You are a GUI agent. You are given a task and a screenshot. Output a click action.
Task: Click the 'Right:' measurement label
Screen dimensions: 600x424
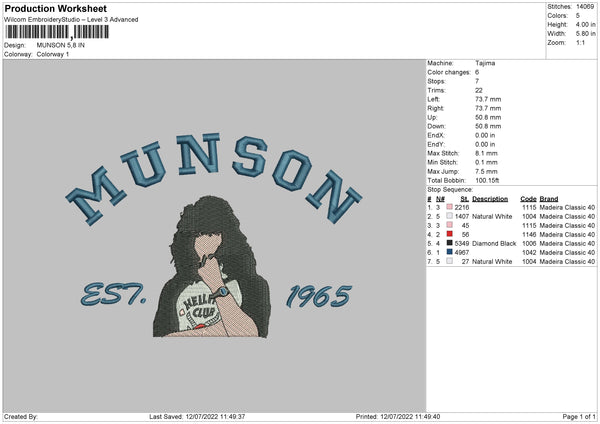coord(435,108)
